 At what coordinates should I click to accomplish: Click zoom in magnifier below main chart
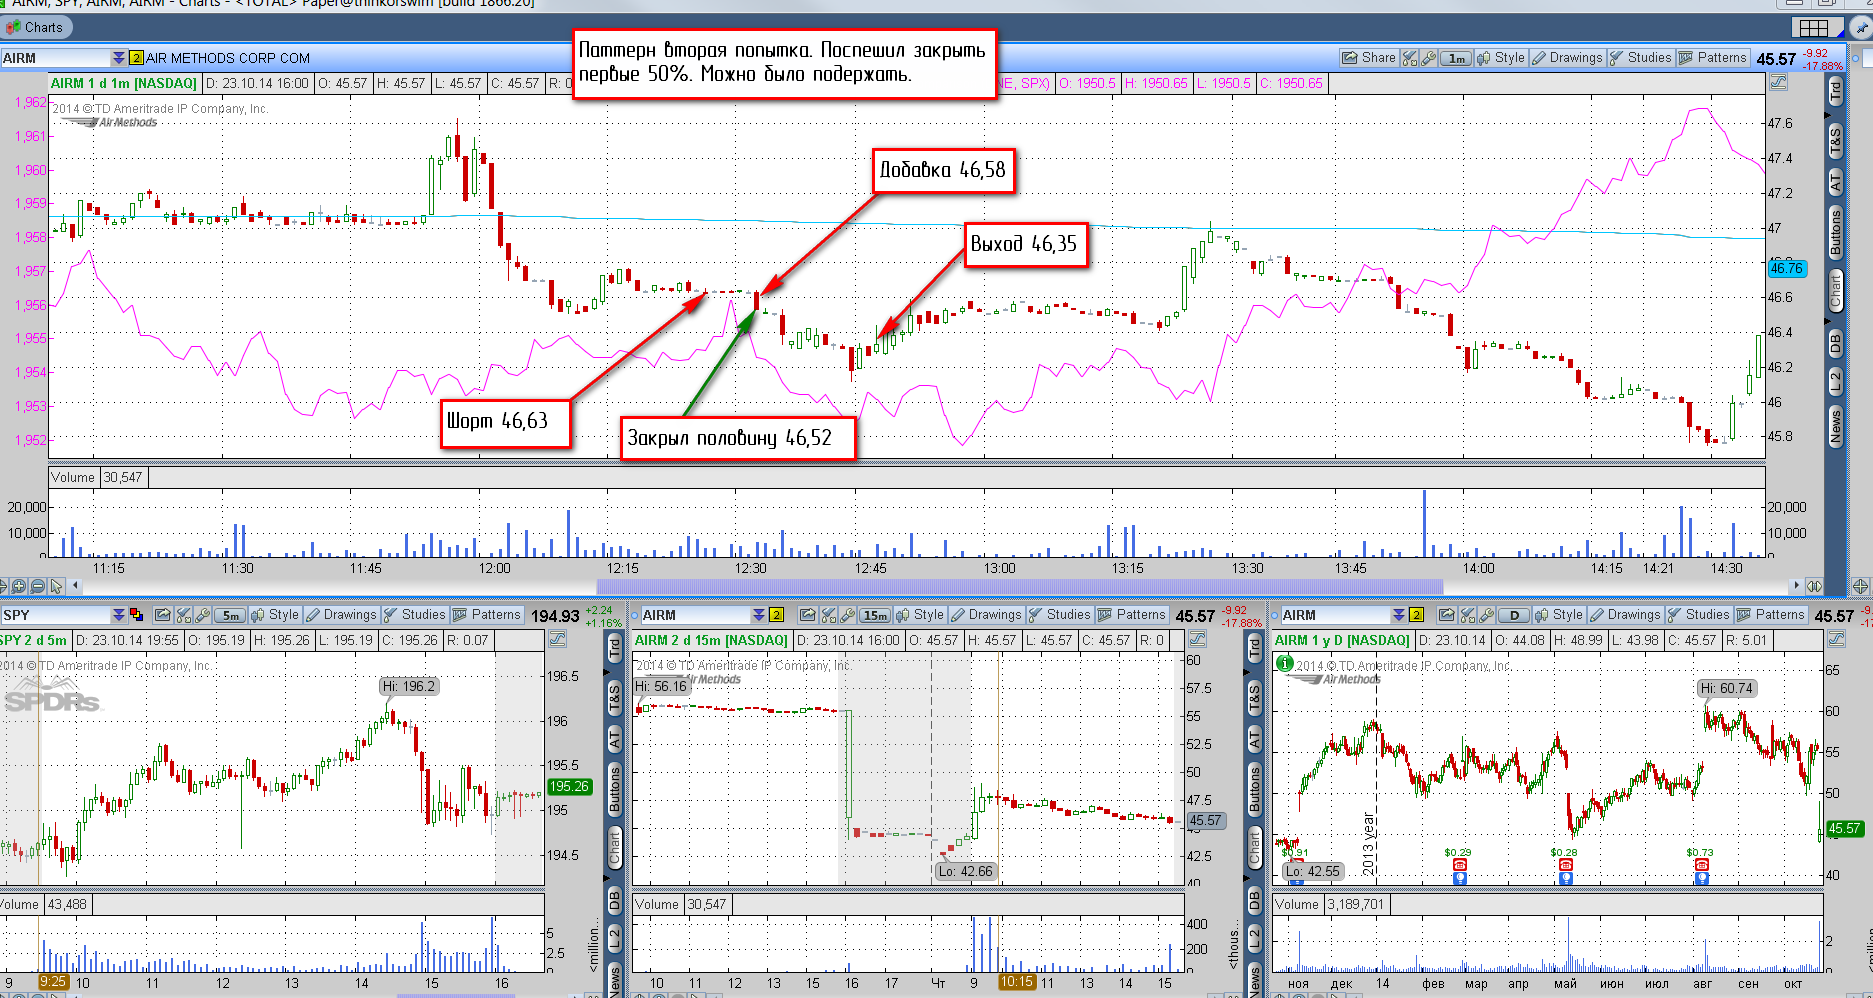coord(19,586)
